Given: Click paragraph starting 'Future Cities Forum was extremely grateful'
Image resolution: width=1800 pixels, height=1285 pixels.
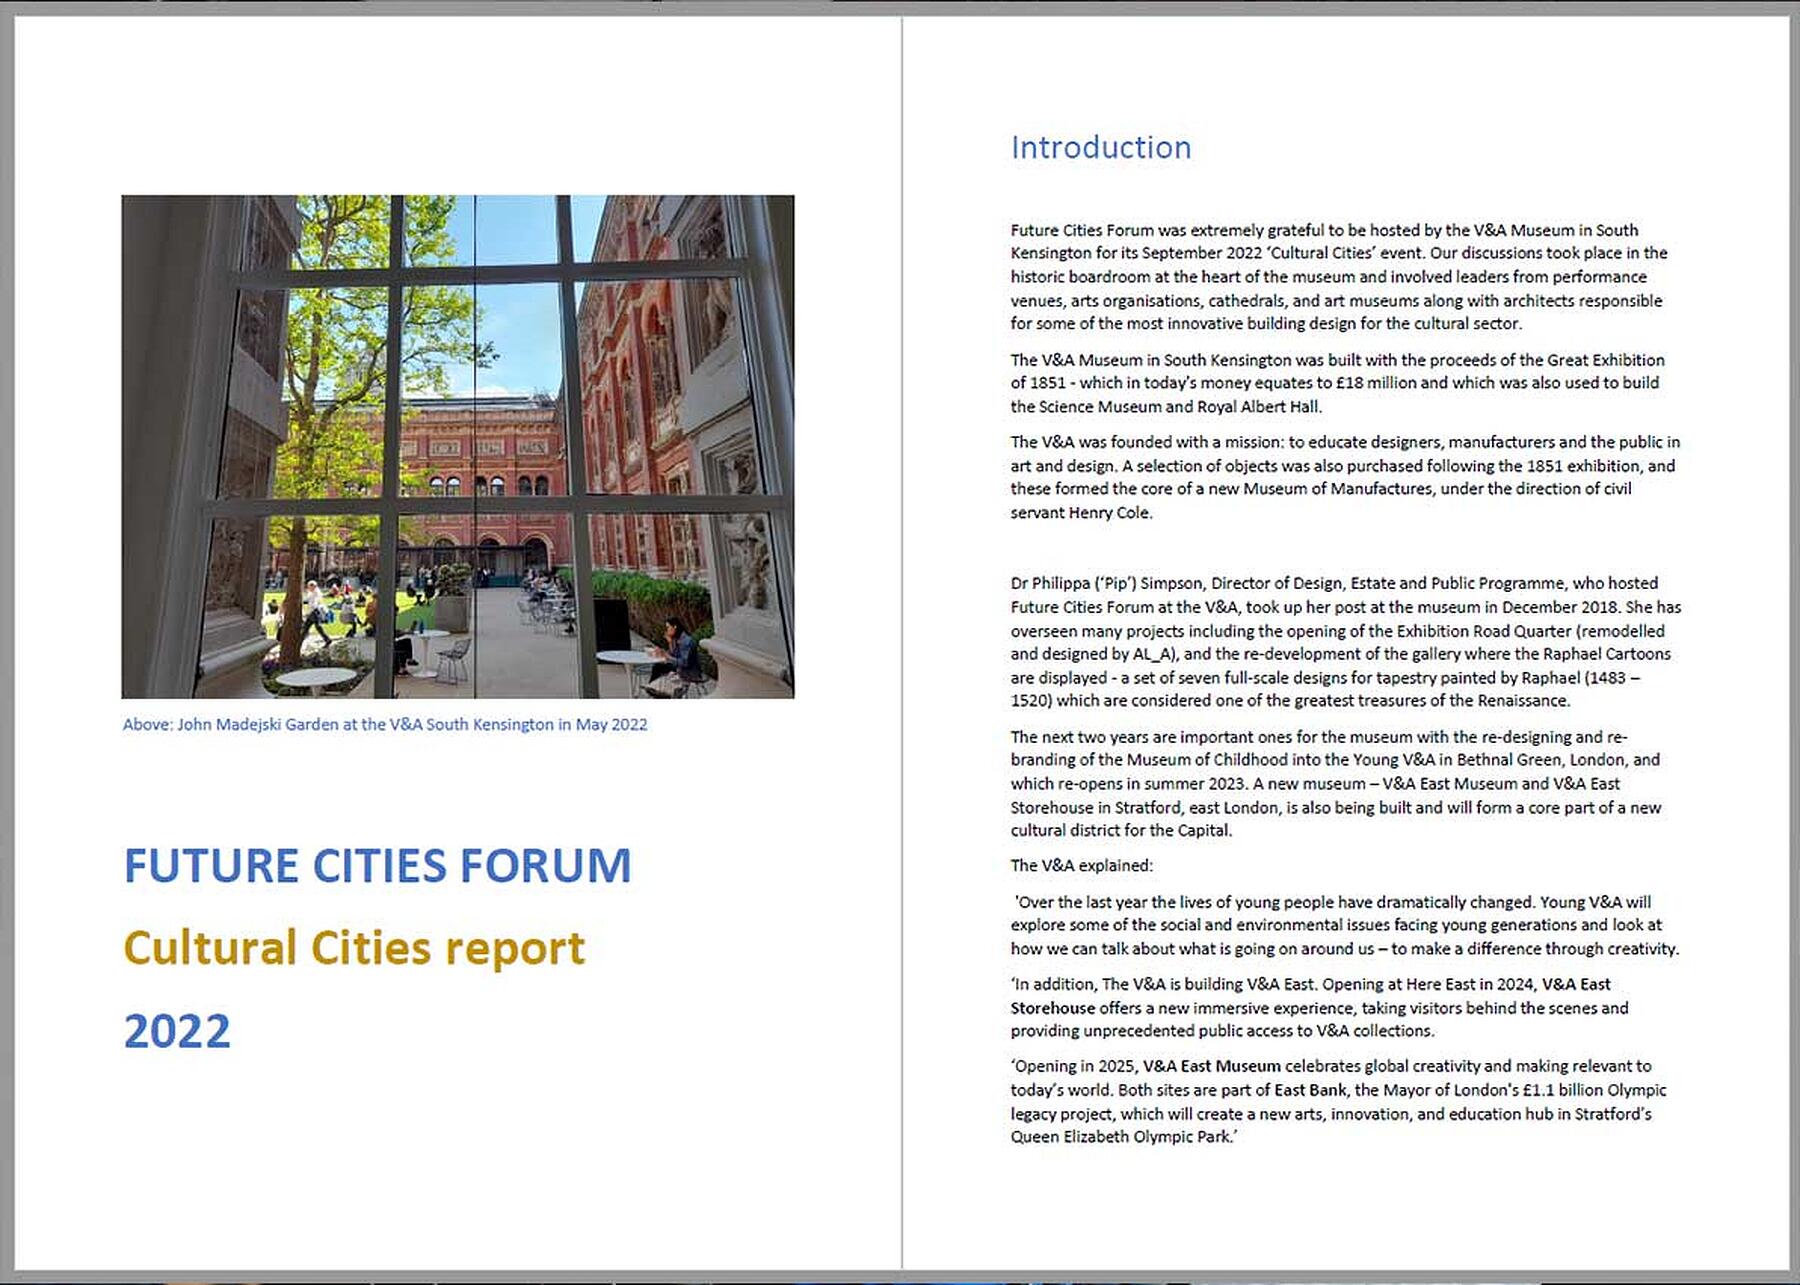Looking at the screenshot, I should 1339,277.
